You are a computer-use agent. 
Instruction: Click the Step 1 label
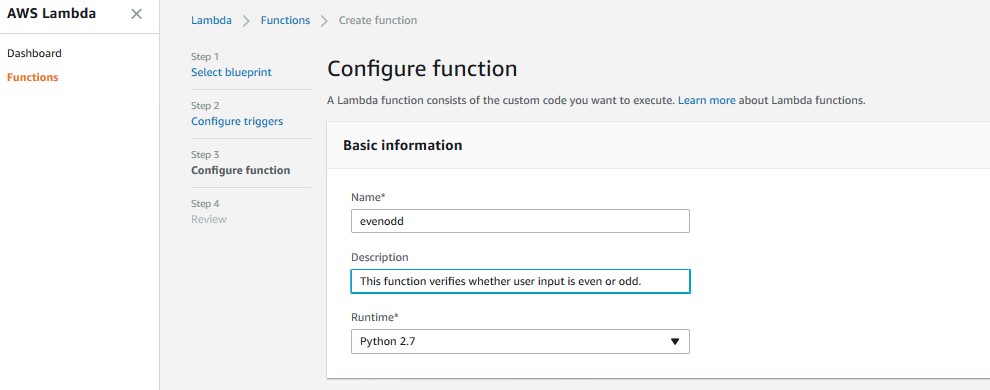(x=205, y=57)
